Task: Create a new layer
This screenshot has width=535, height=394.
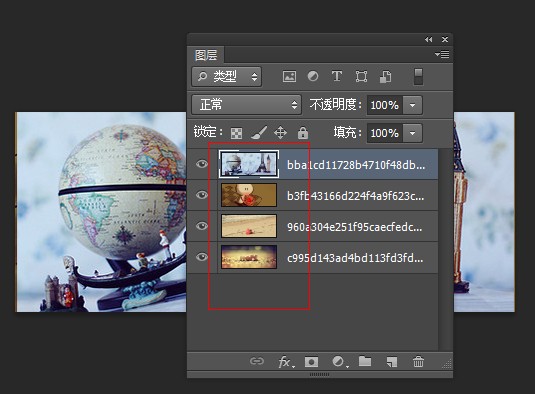Action: point(392,362)
